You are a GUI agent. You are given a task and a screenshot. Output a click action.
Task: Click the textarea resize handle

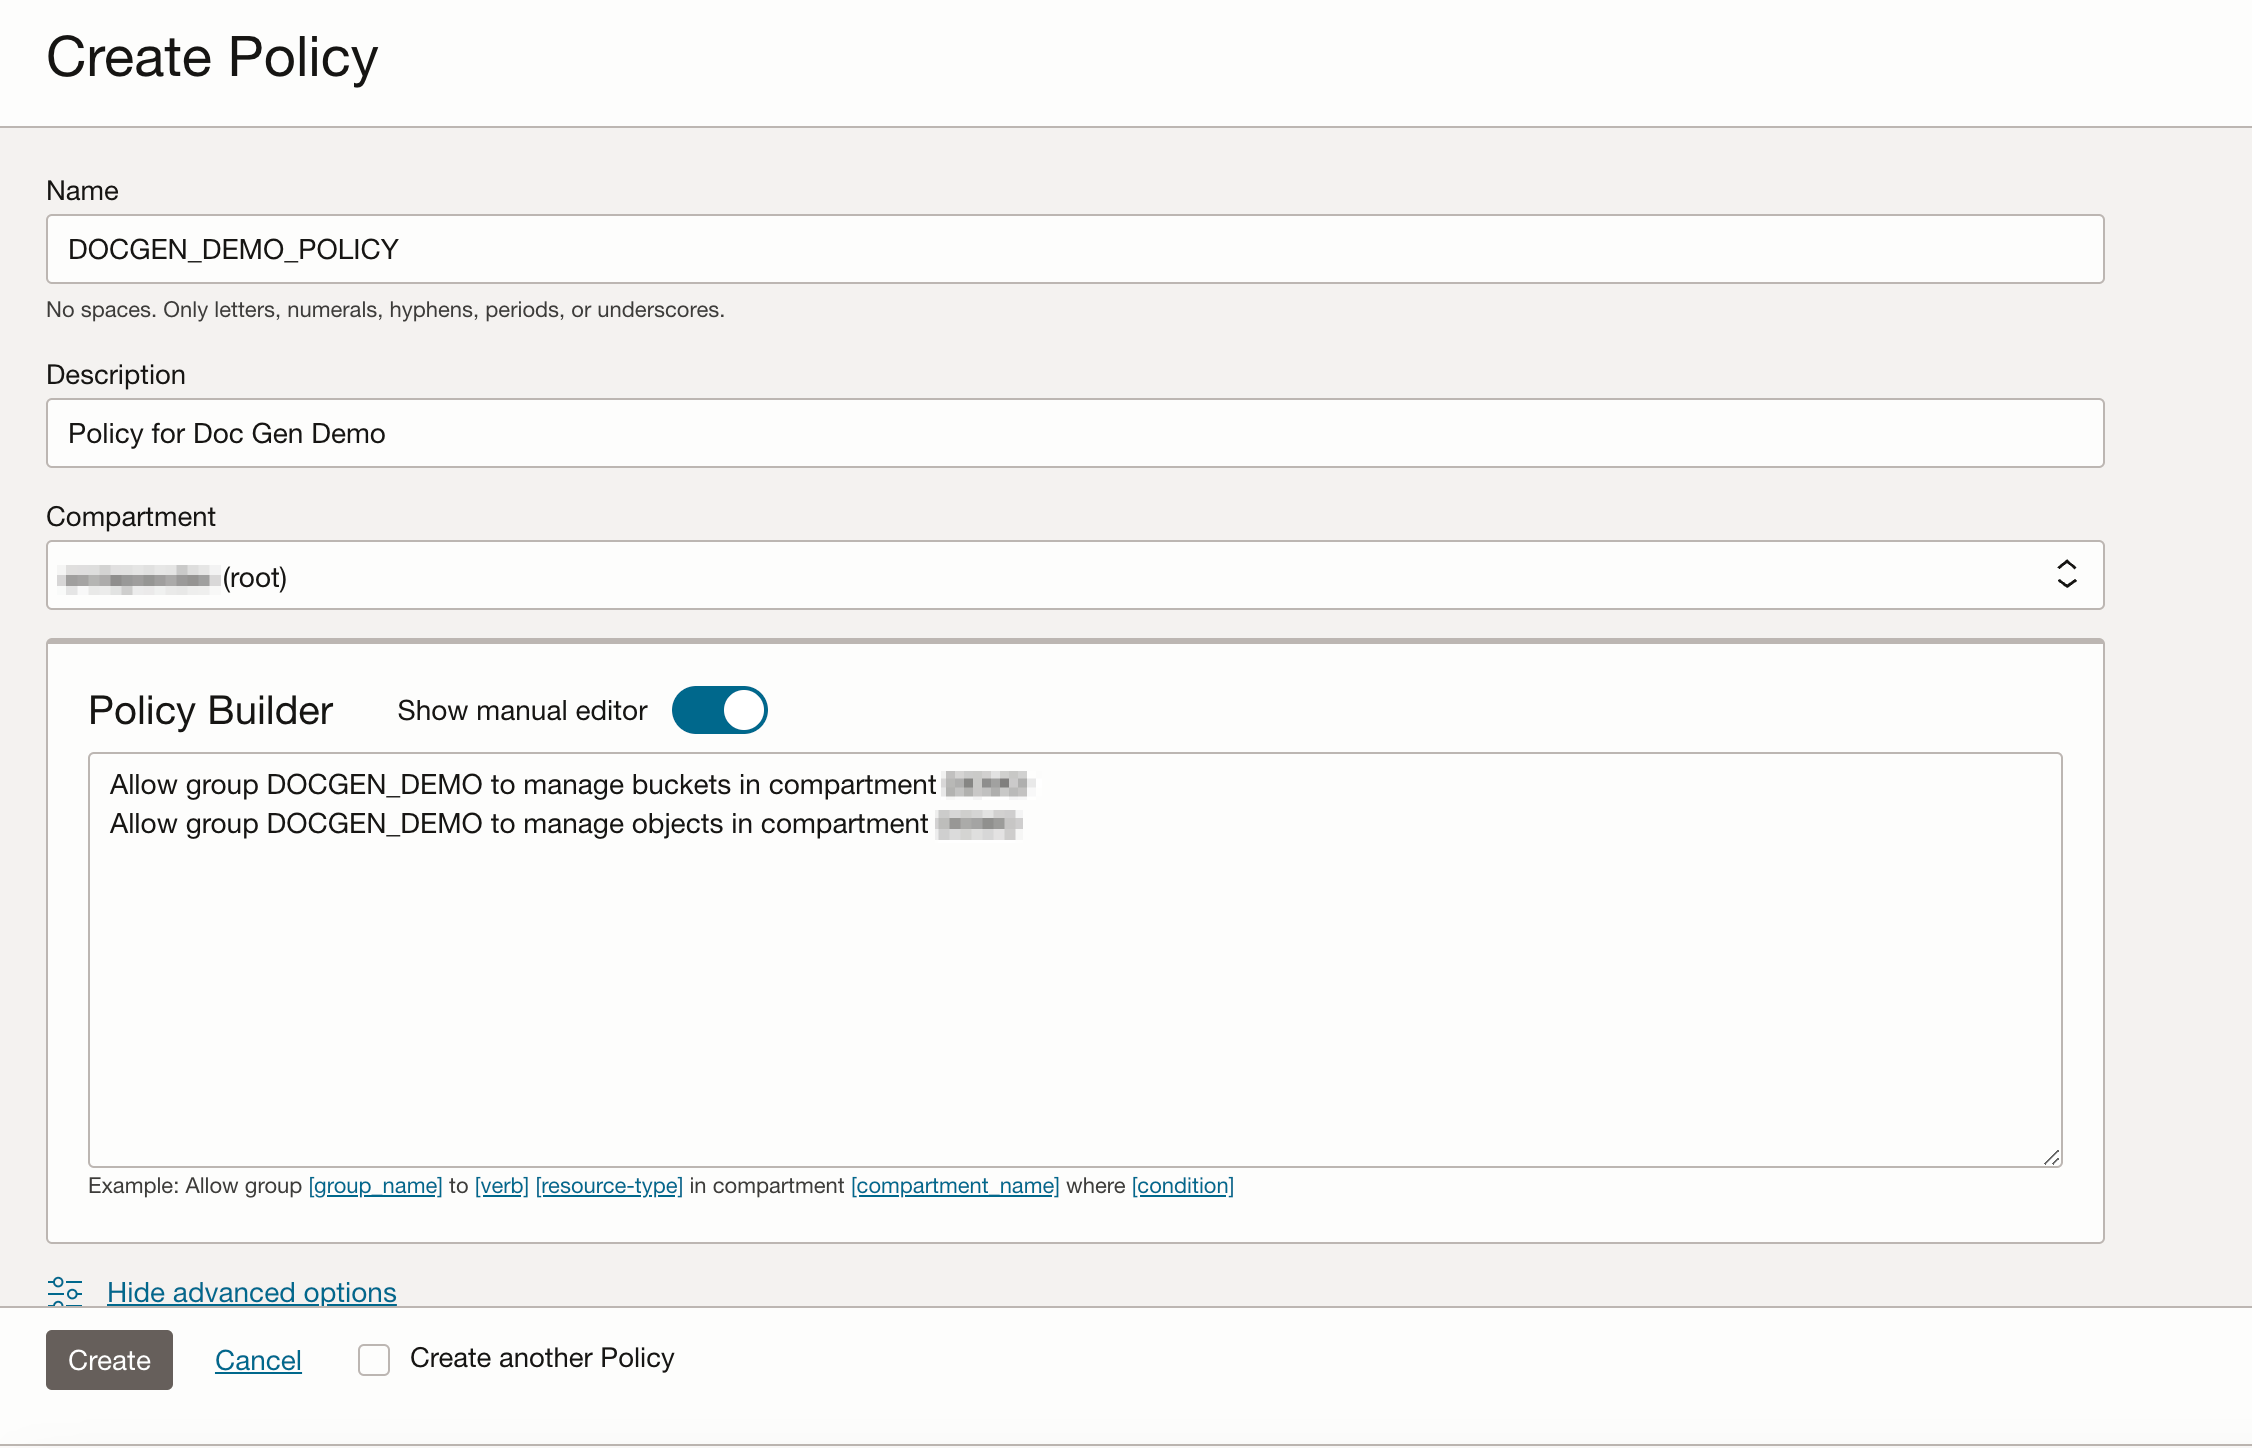[2051, 1155]
